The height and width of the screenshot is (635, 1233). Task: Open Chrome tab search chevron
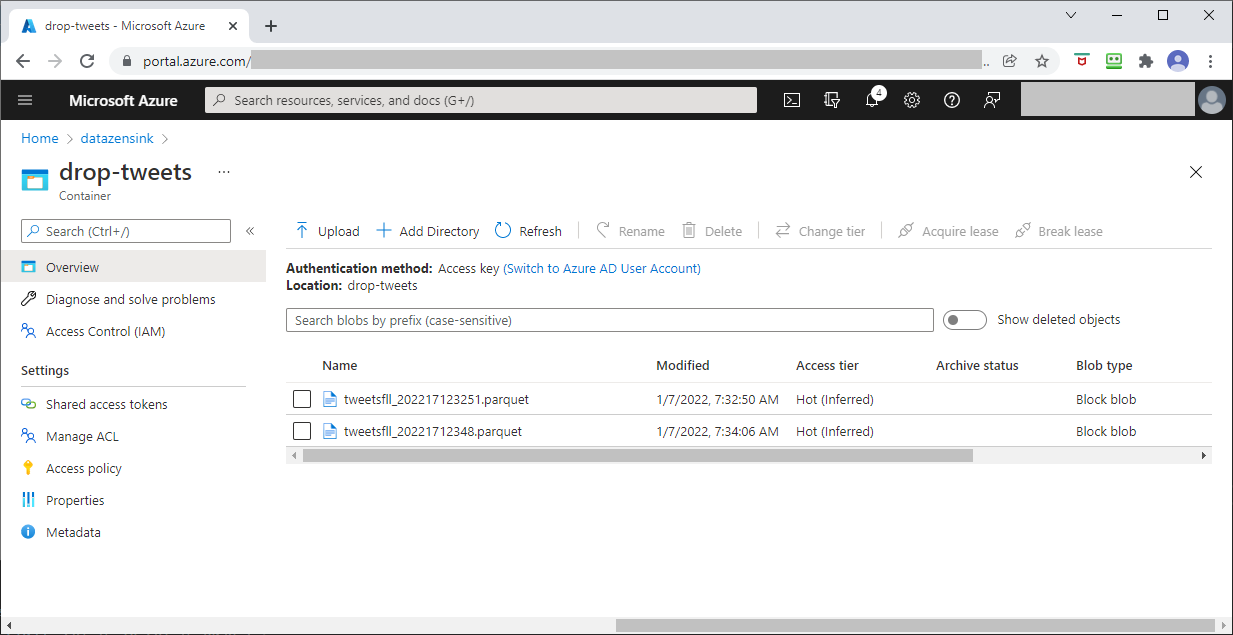1071,15
